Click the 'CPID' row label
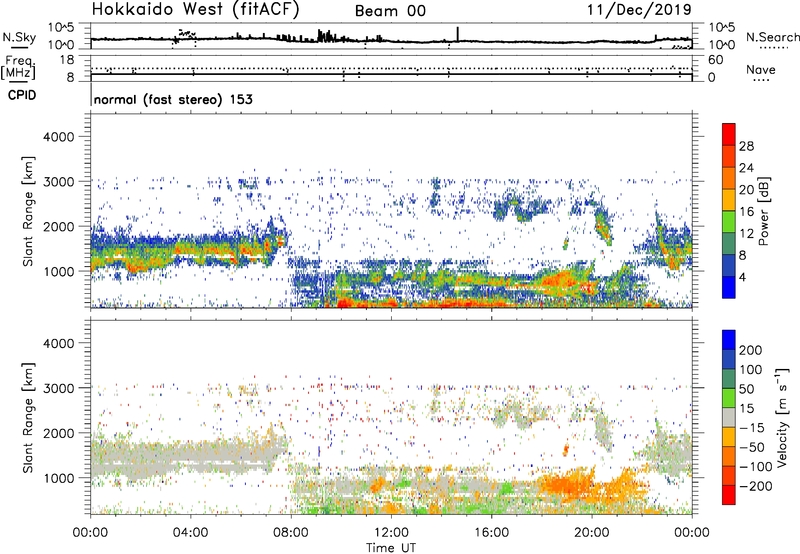 22,95
